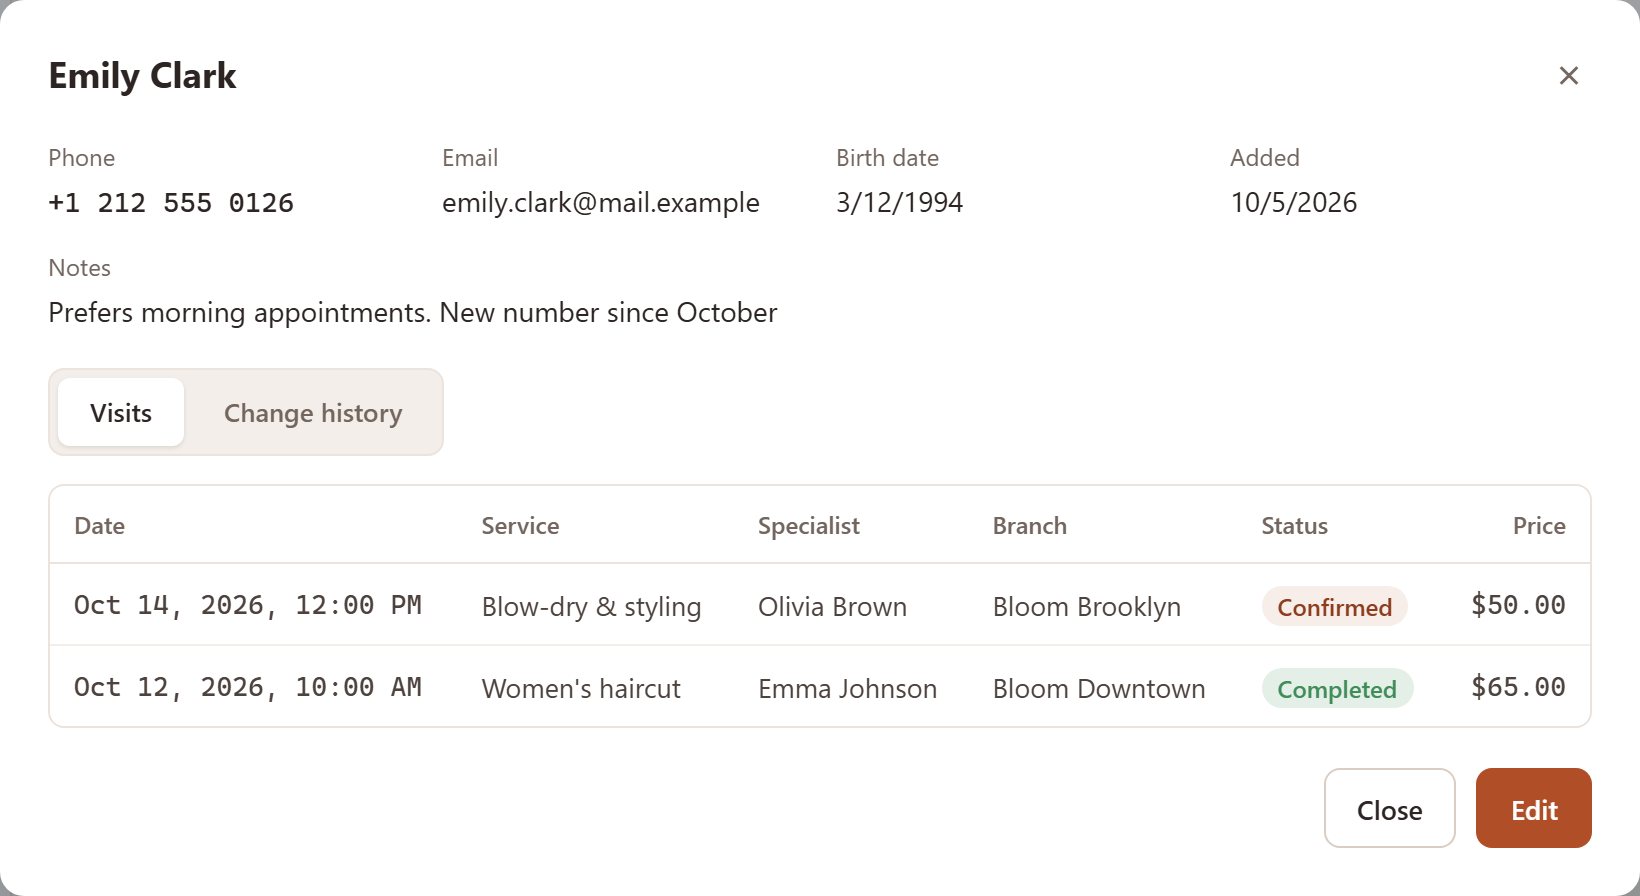
Task: Click the Bloom Brooklyn branch cell
Action: [1086, 607]
